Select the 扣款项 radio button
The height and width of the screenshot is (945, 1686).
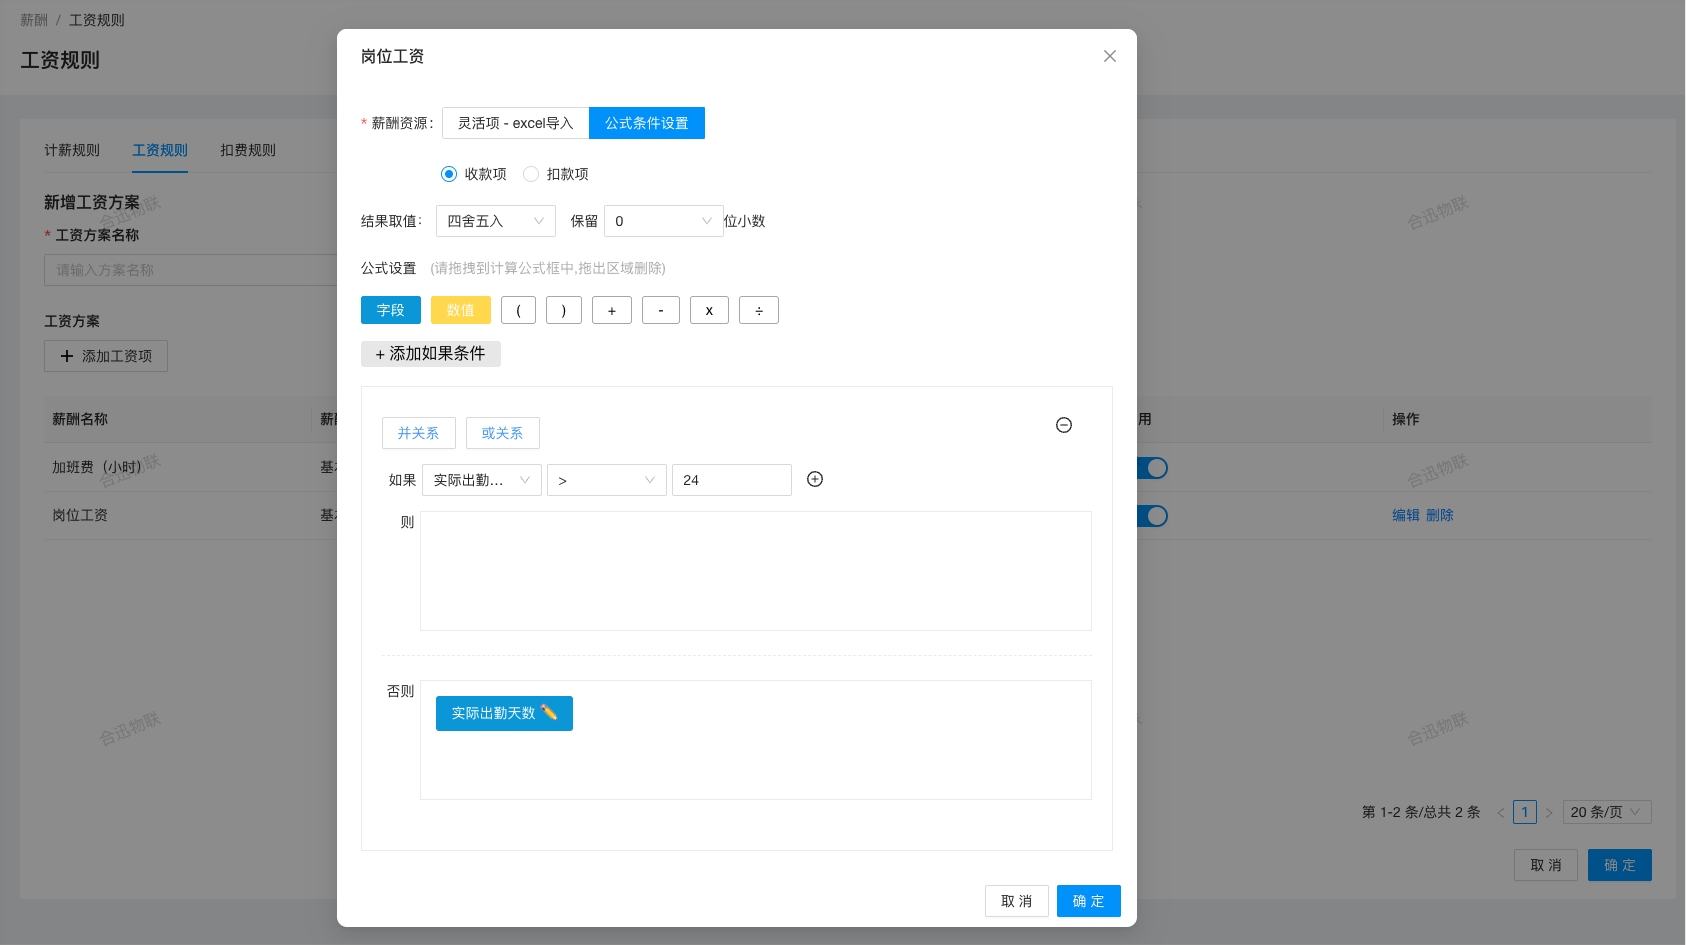pos(531,174)
